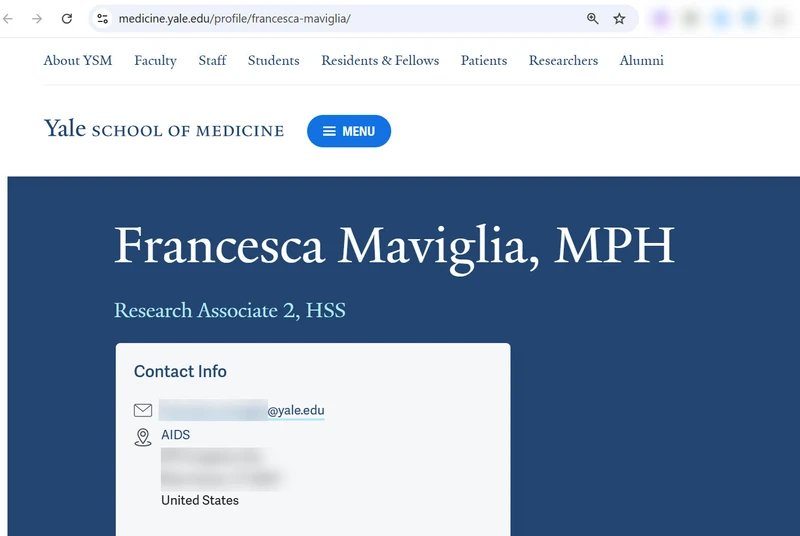Click the location pin icon
Image resolution: width=800 pixels, height=536 pixels.
coord(143,436)
